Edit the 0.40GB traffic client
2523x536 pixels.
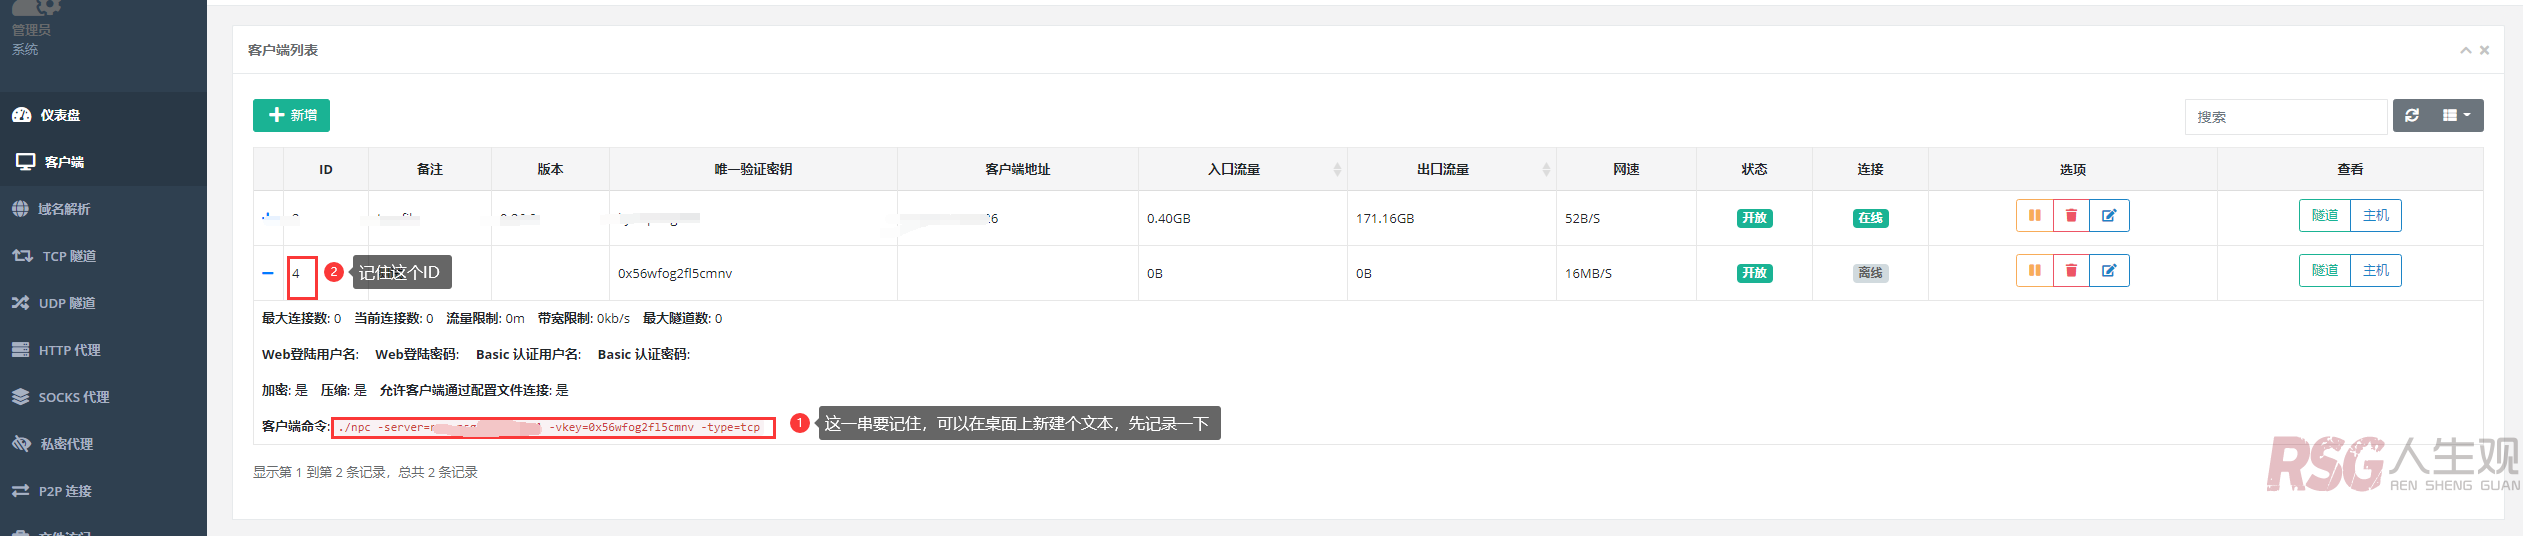(2109, 215)
